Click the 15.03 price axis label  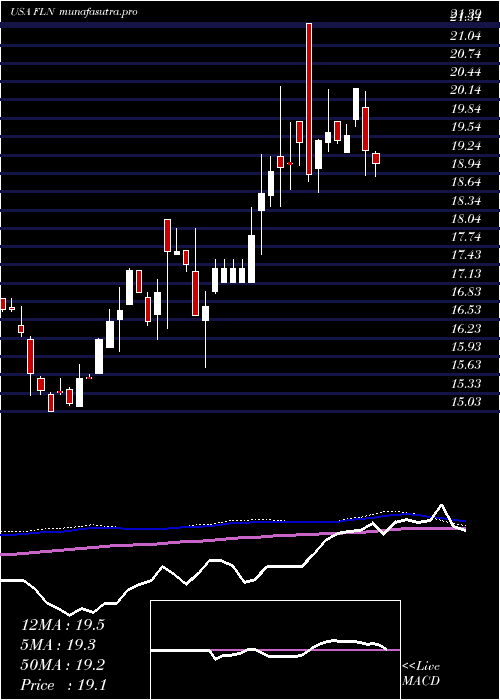point(466,402)
